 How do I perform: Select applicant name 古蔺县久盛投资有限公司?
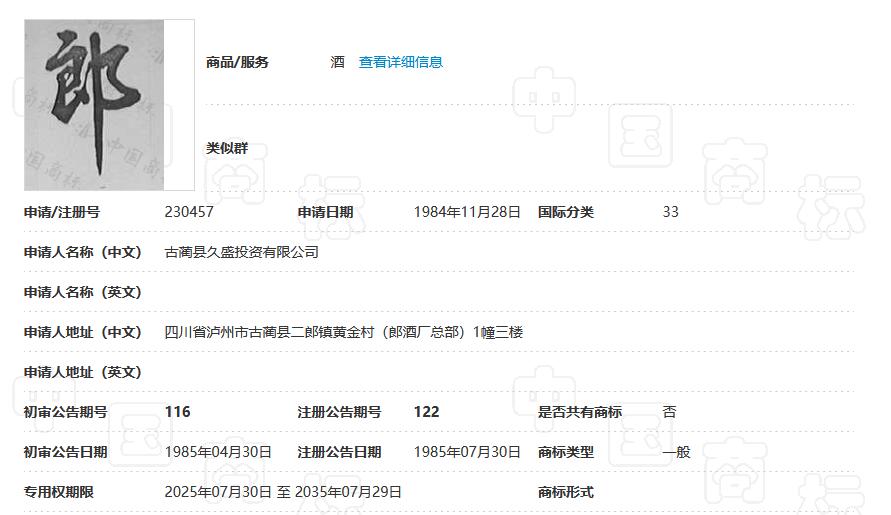[x=242, y=252]
